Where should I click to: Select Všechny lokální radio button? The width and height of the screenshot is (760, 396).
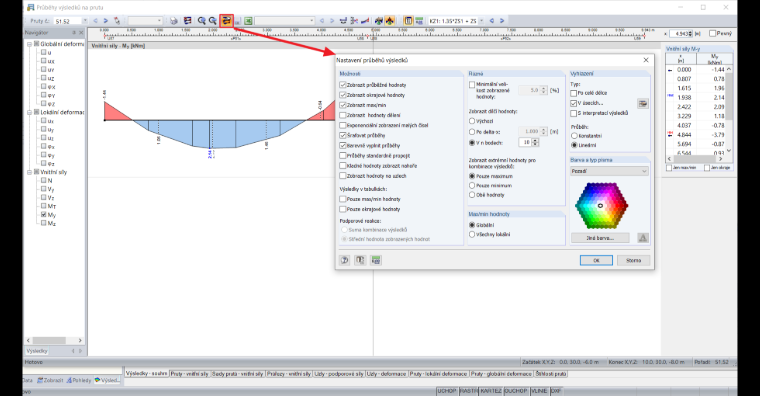click(472, 235)
